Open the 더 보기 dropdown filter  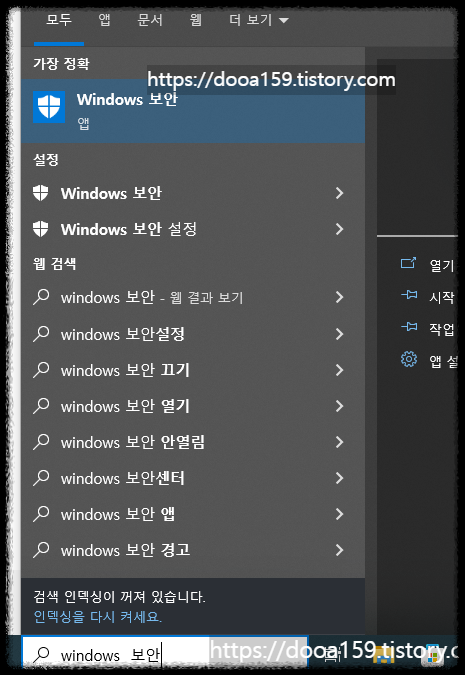tap(258, 20)
